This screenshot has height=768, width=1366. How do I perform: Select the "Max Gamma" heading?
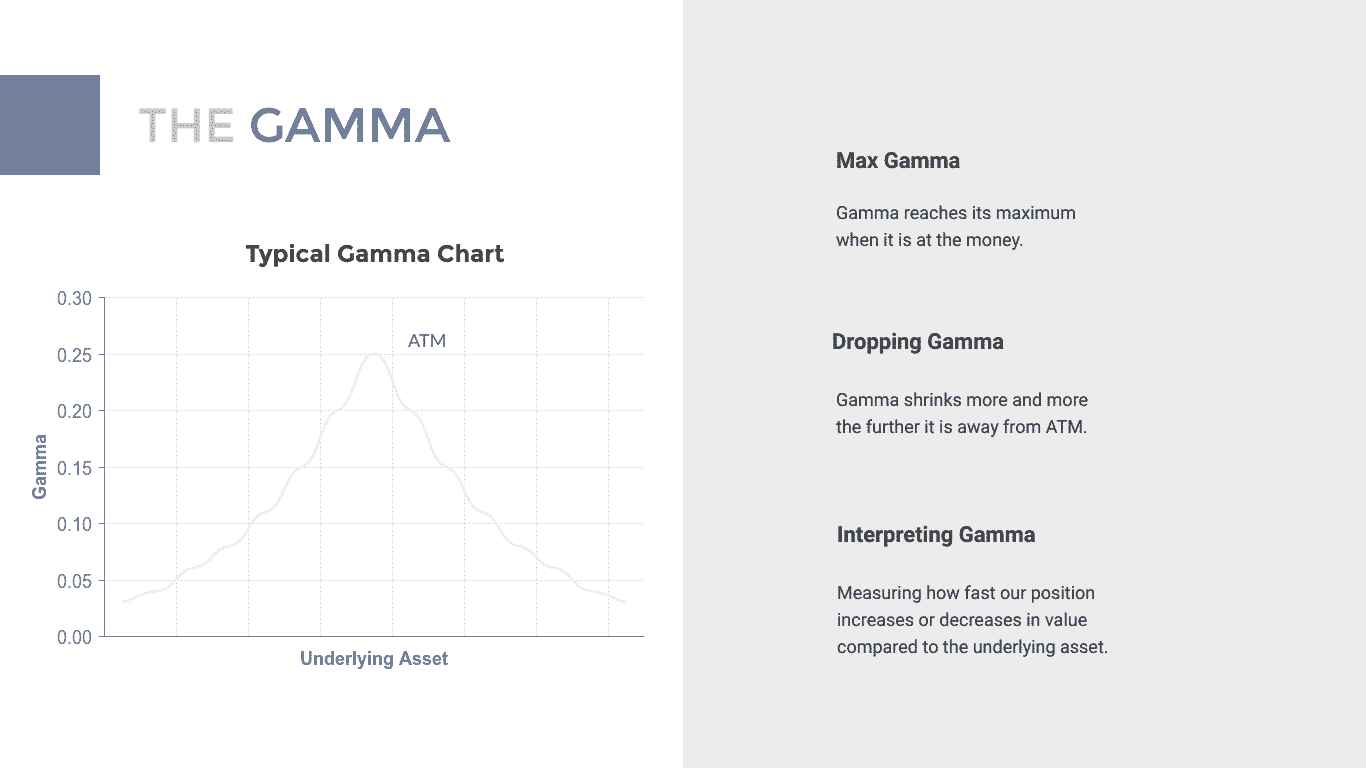click(x=898, y=161)
